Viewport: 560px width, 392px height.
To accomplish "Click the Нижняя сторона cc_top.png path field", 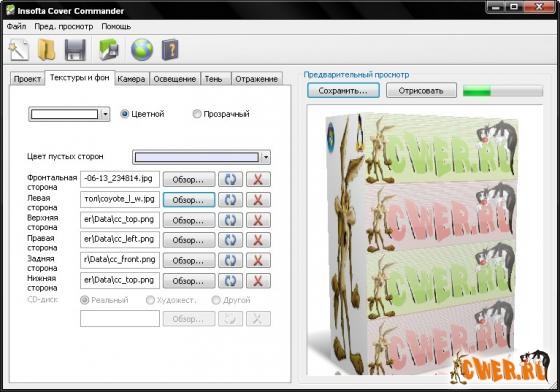I will pyautogui.click(x=120, y=281).
